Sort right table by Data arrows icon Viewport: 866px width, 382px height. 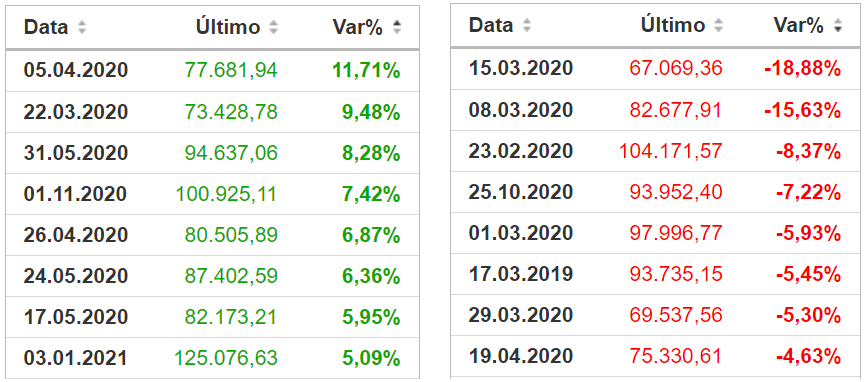click(x=527, y=25)
